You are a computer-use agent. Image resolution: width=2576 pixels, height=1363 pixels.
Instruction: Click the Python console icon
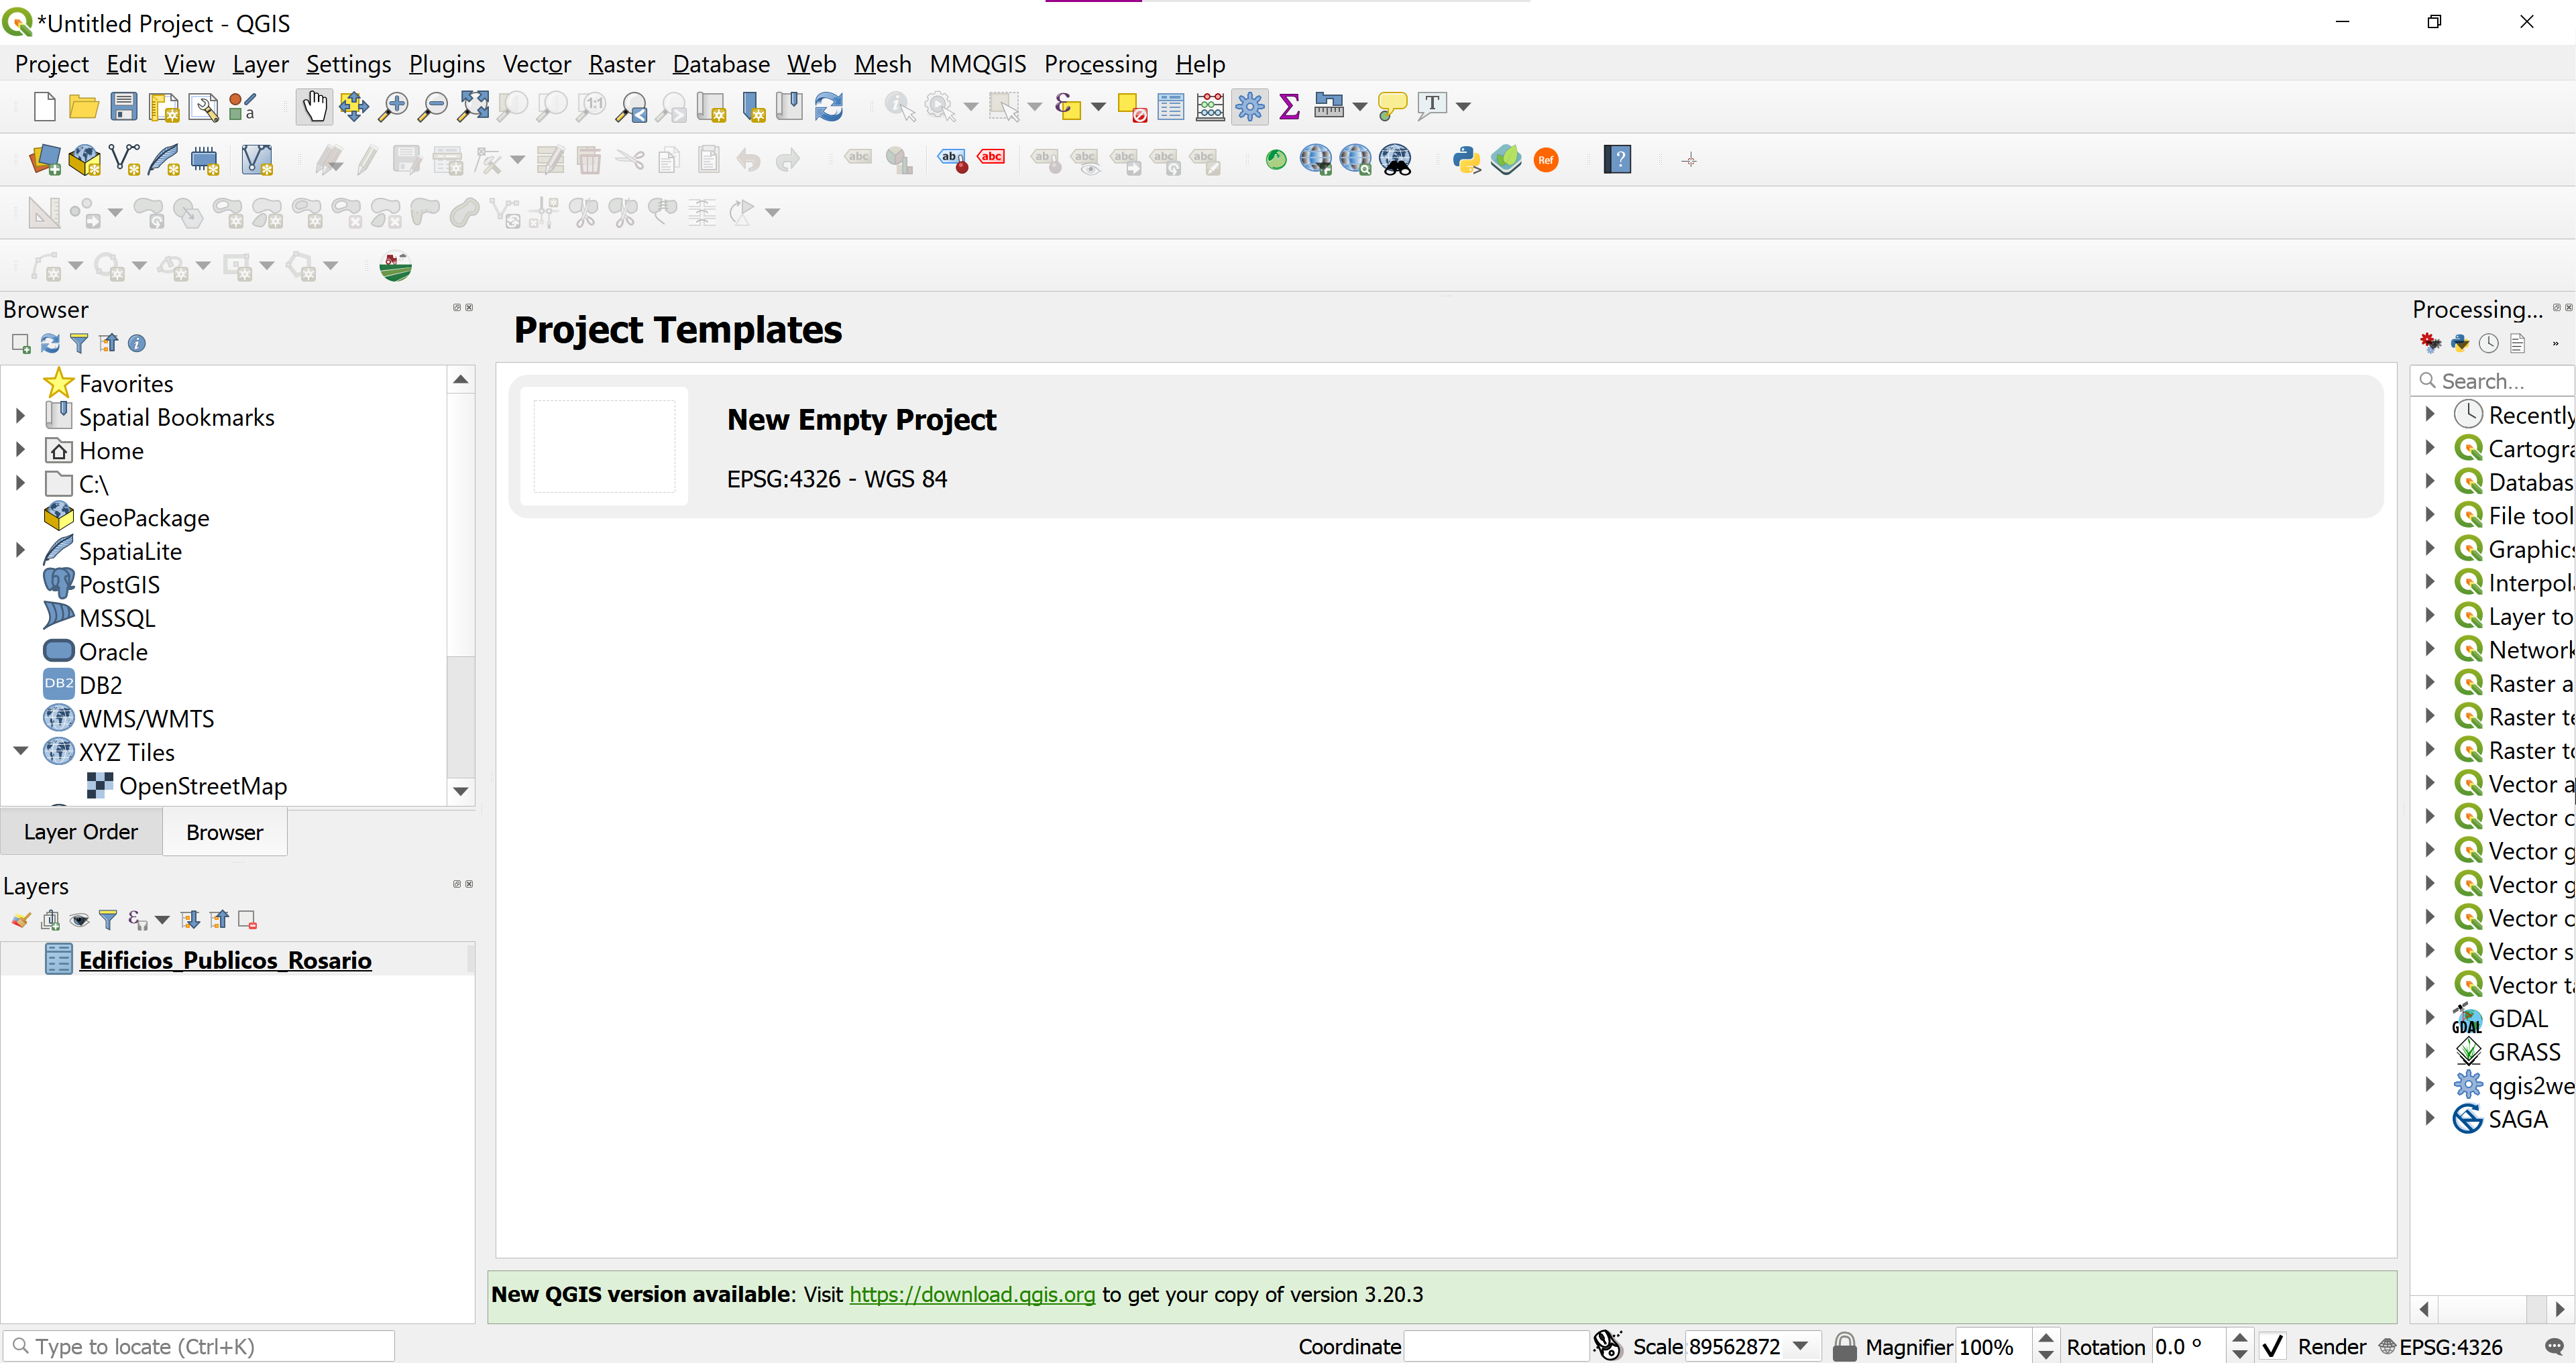pos(1466,160)
